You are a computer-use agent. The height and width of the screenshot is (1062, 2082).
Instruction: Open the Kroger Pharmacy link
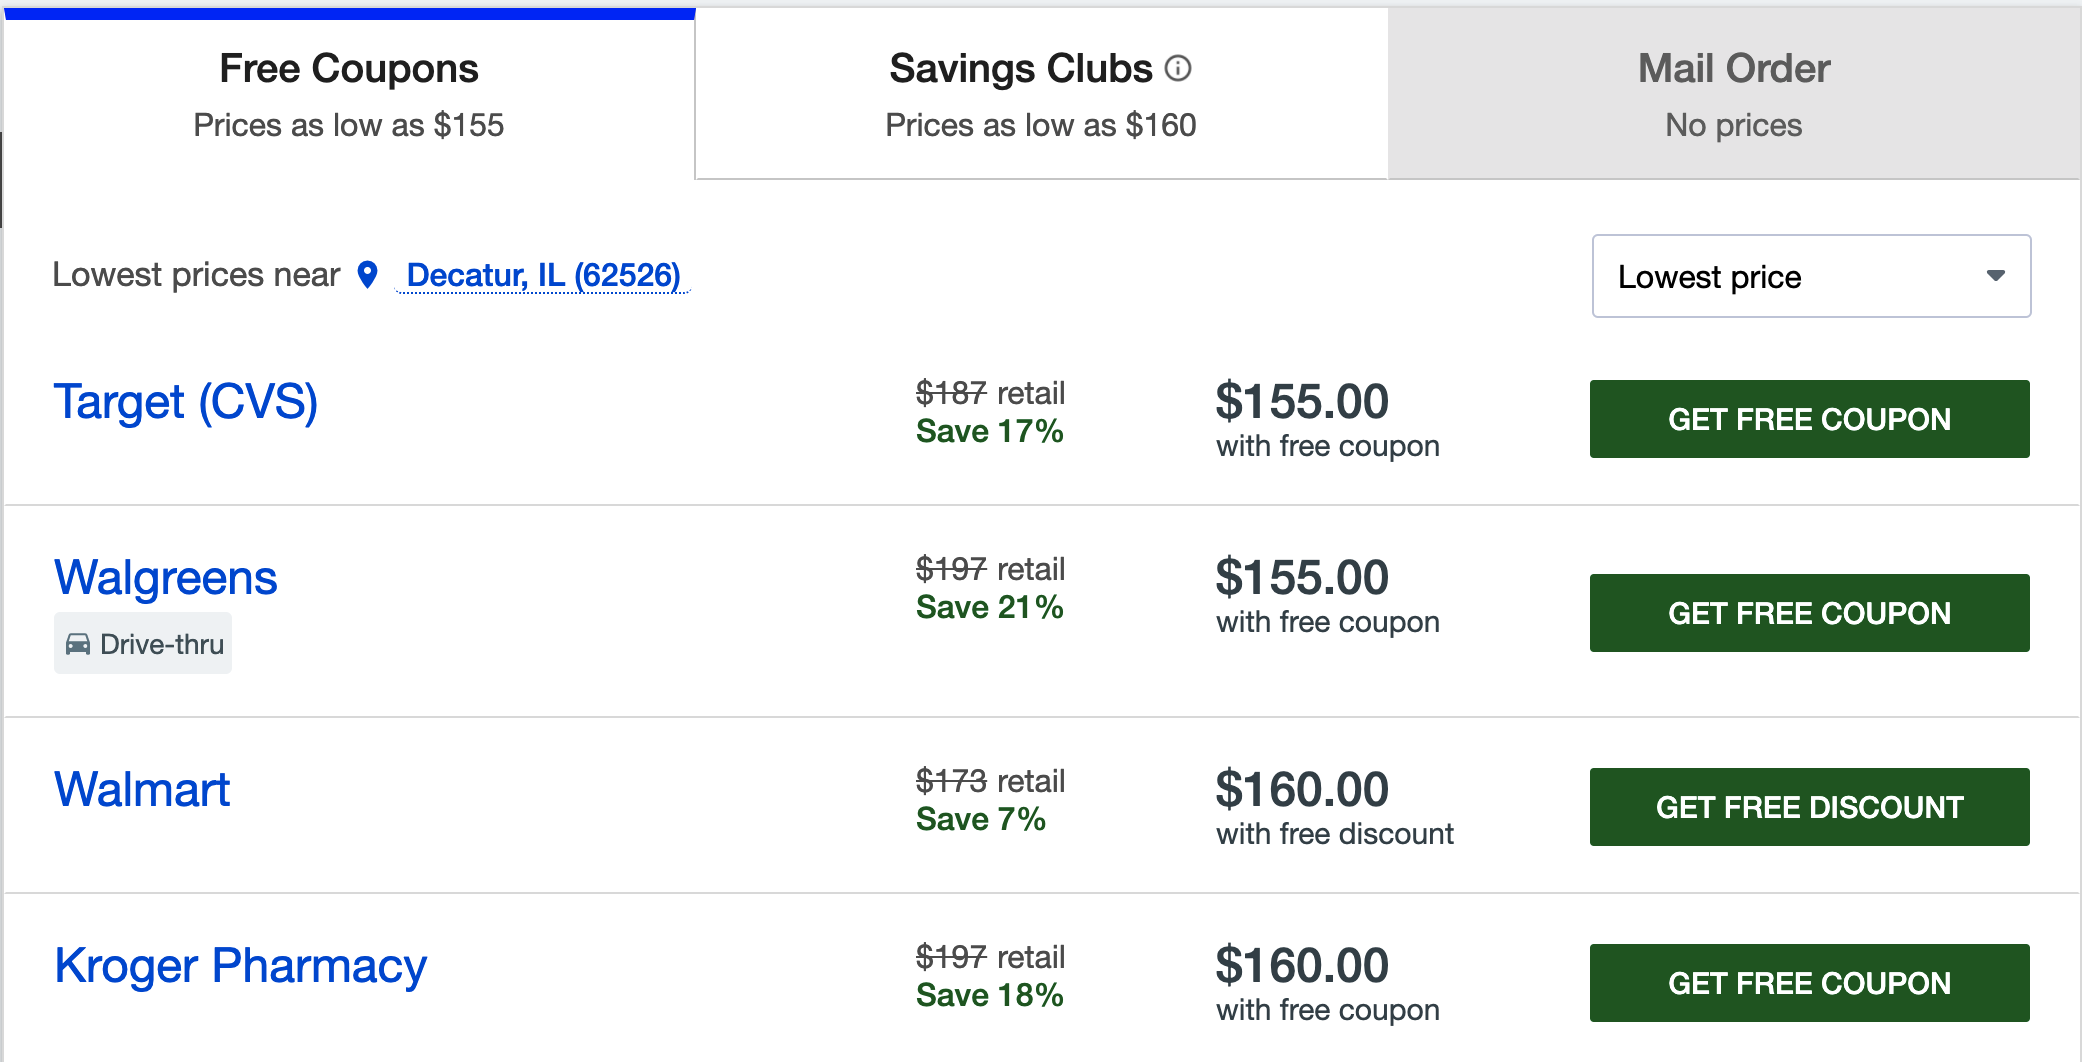click(241, 966)
